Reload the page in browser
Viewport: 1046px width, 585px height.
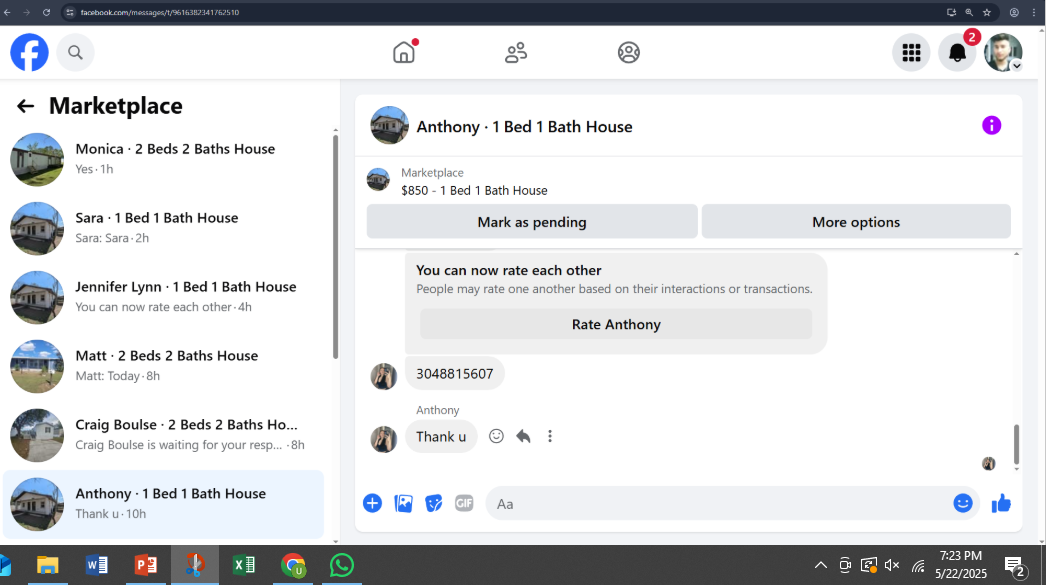click(46, 12)
